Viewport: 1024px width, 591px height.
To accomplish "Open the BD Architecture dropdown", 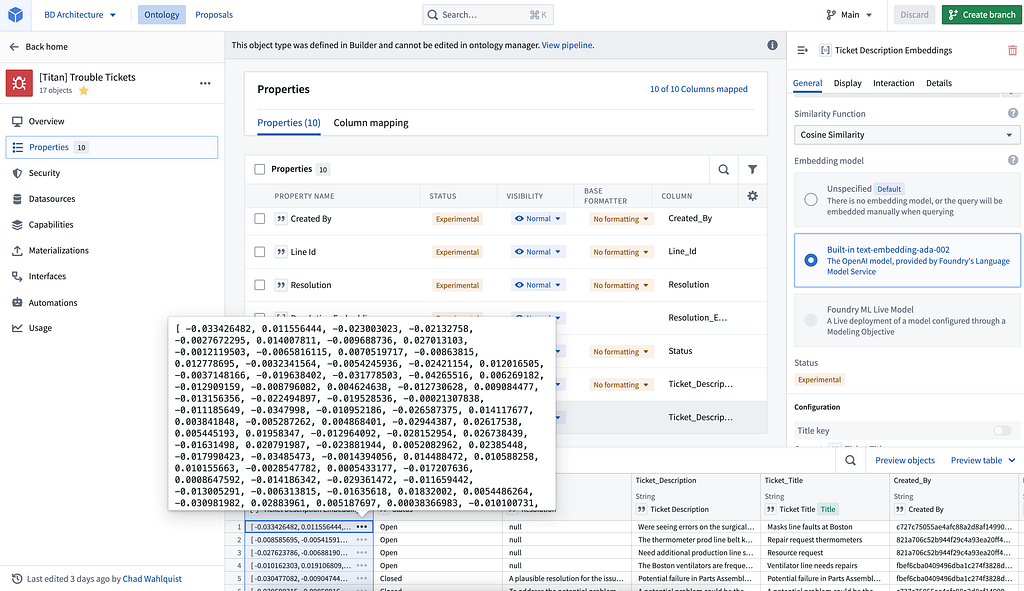I will 80,14.
